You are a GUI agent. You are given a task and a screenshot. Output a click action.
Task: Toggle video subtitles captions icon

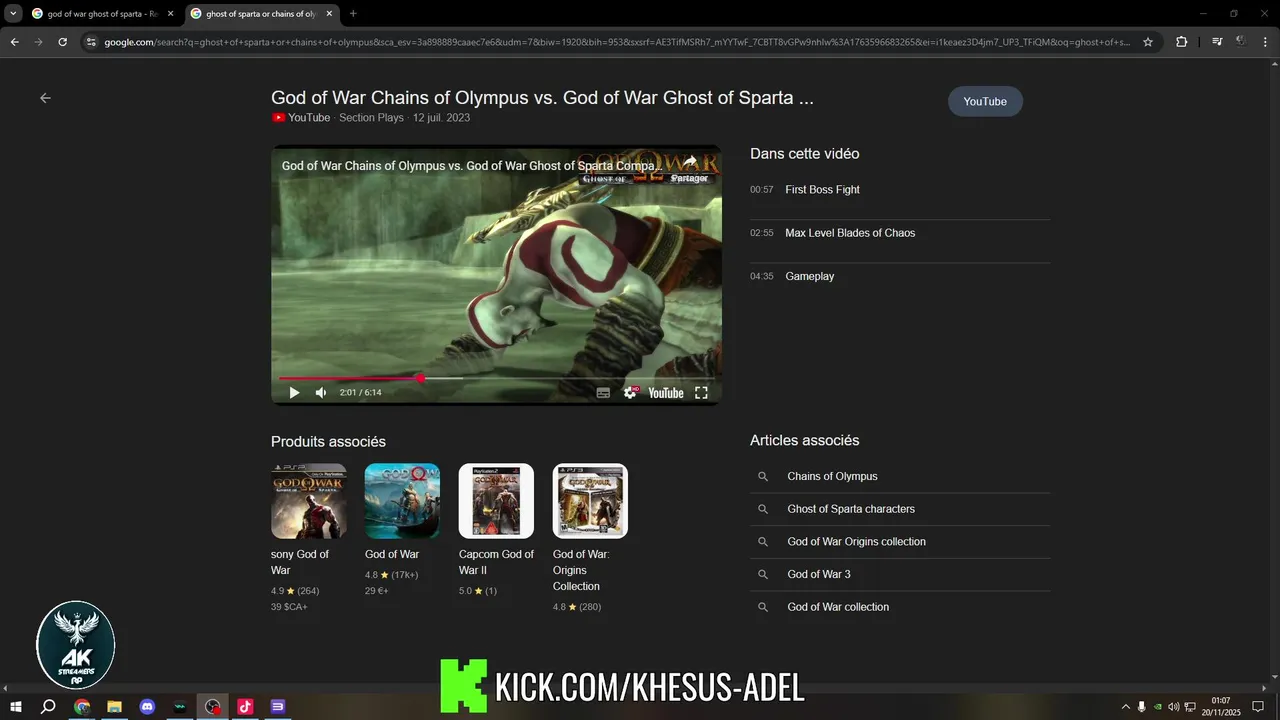point(603,393)
